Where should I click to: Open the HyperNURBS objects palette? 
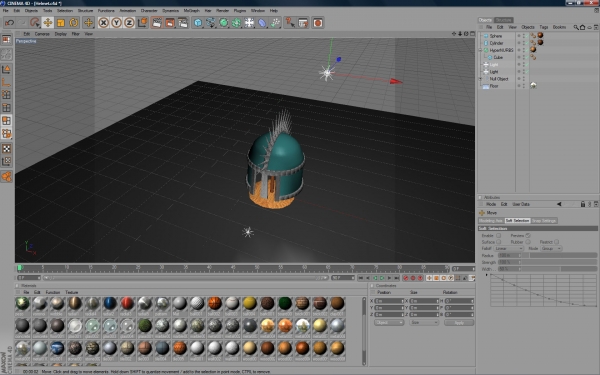click(224, 23)
